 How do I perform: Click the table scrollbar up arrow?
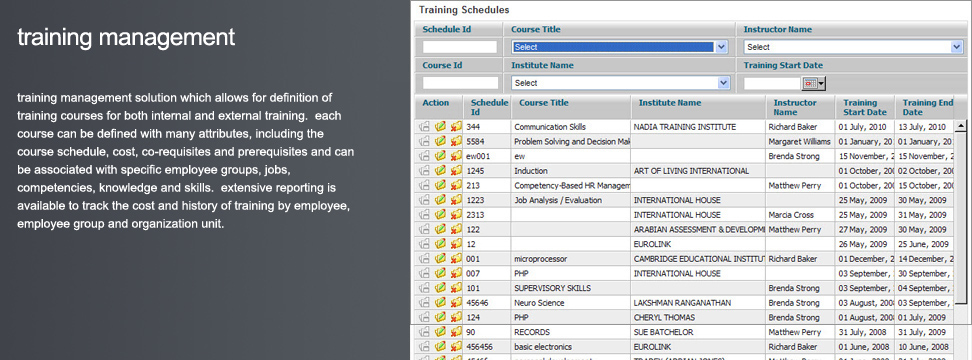[x=961, y=126]
